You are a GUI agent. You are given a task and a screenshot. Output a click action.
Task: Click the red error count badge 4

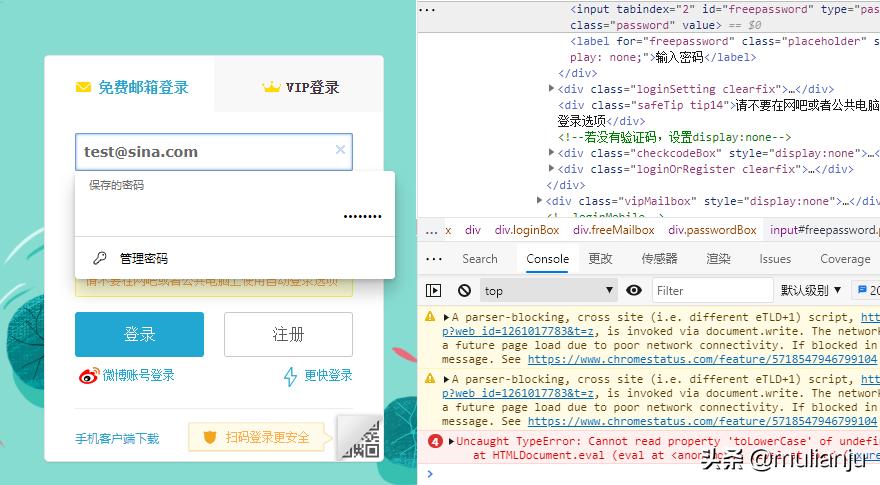[x=435, y=441]
